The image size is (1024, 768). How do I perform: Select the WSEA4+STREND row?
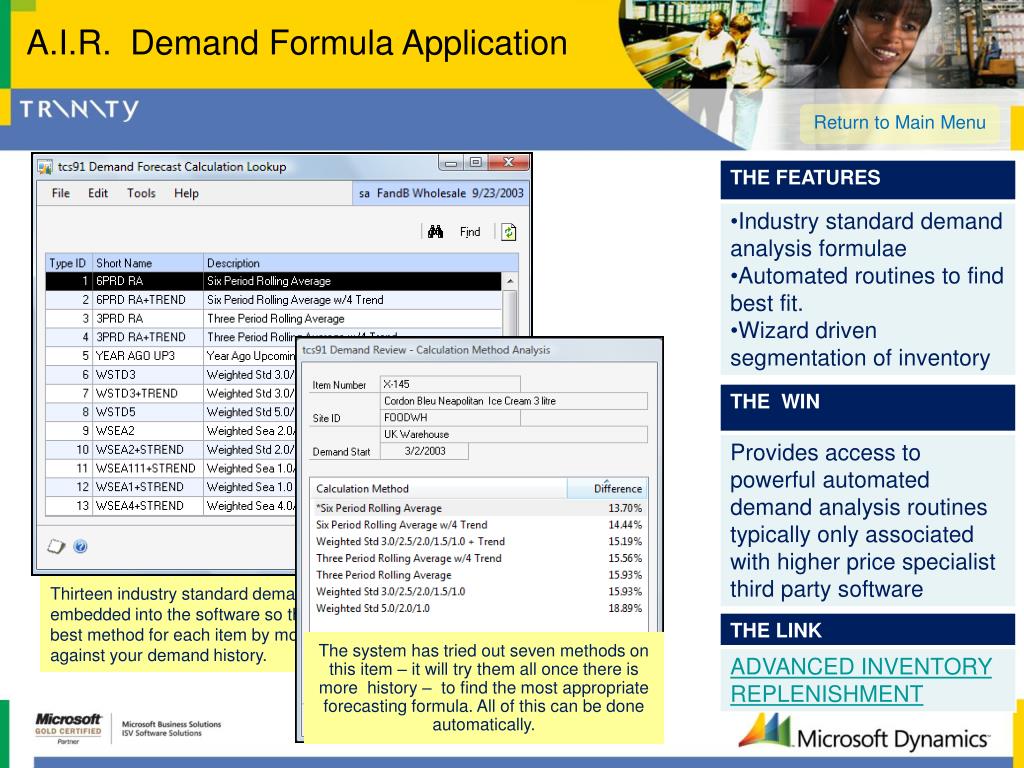point(170,505)
